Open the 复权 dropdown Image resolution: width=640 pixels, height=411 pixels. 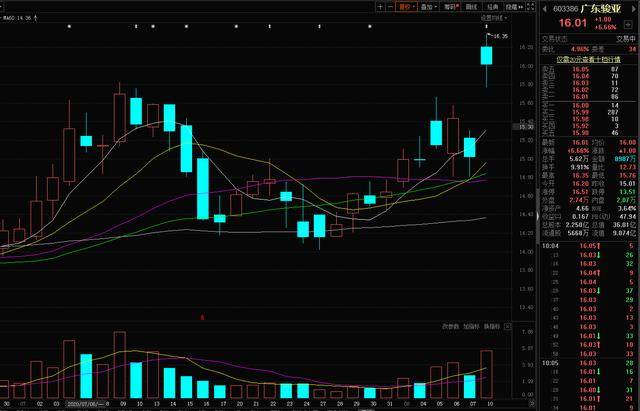tap(407, 7)
